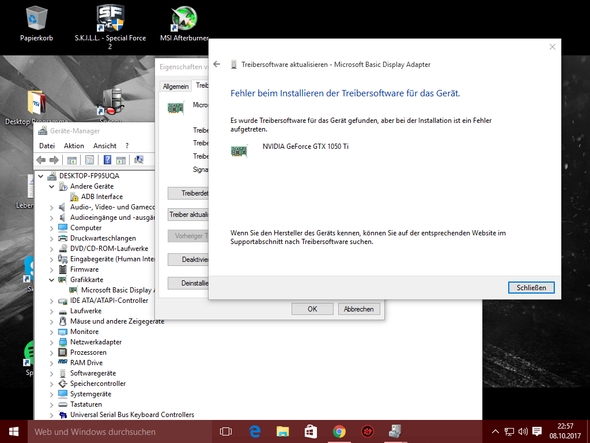This screenshot has height=443, width=590.
Task: Click the red circular app icon in taskbar
Action: click(367, 432)
